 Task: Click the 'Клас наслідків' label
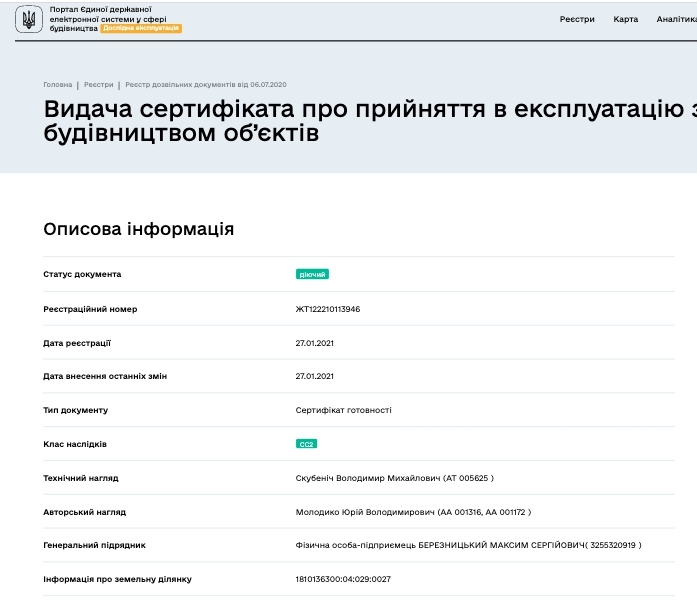pyautogui.click(x=75, y=444)
